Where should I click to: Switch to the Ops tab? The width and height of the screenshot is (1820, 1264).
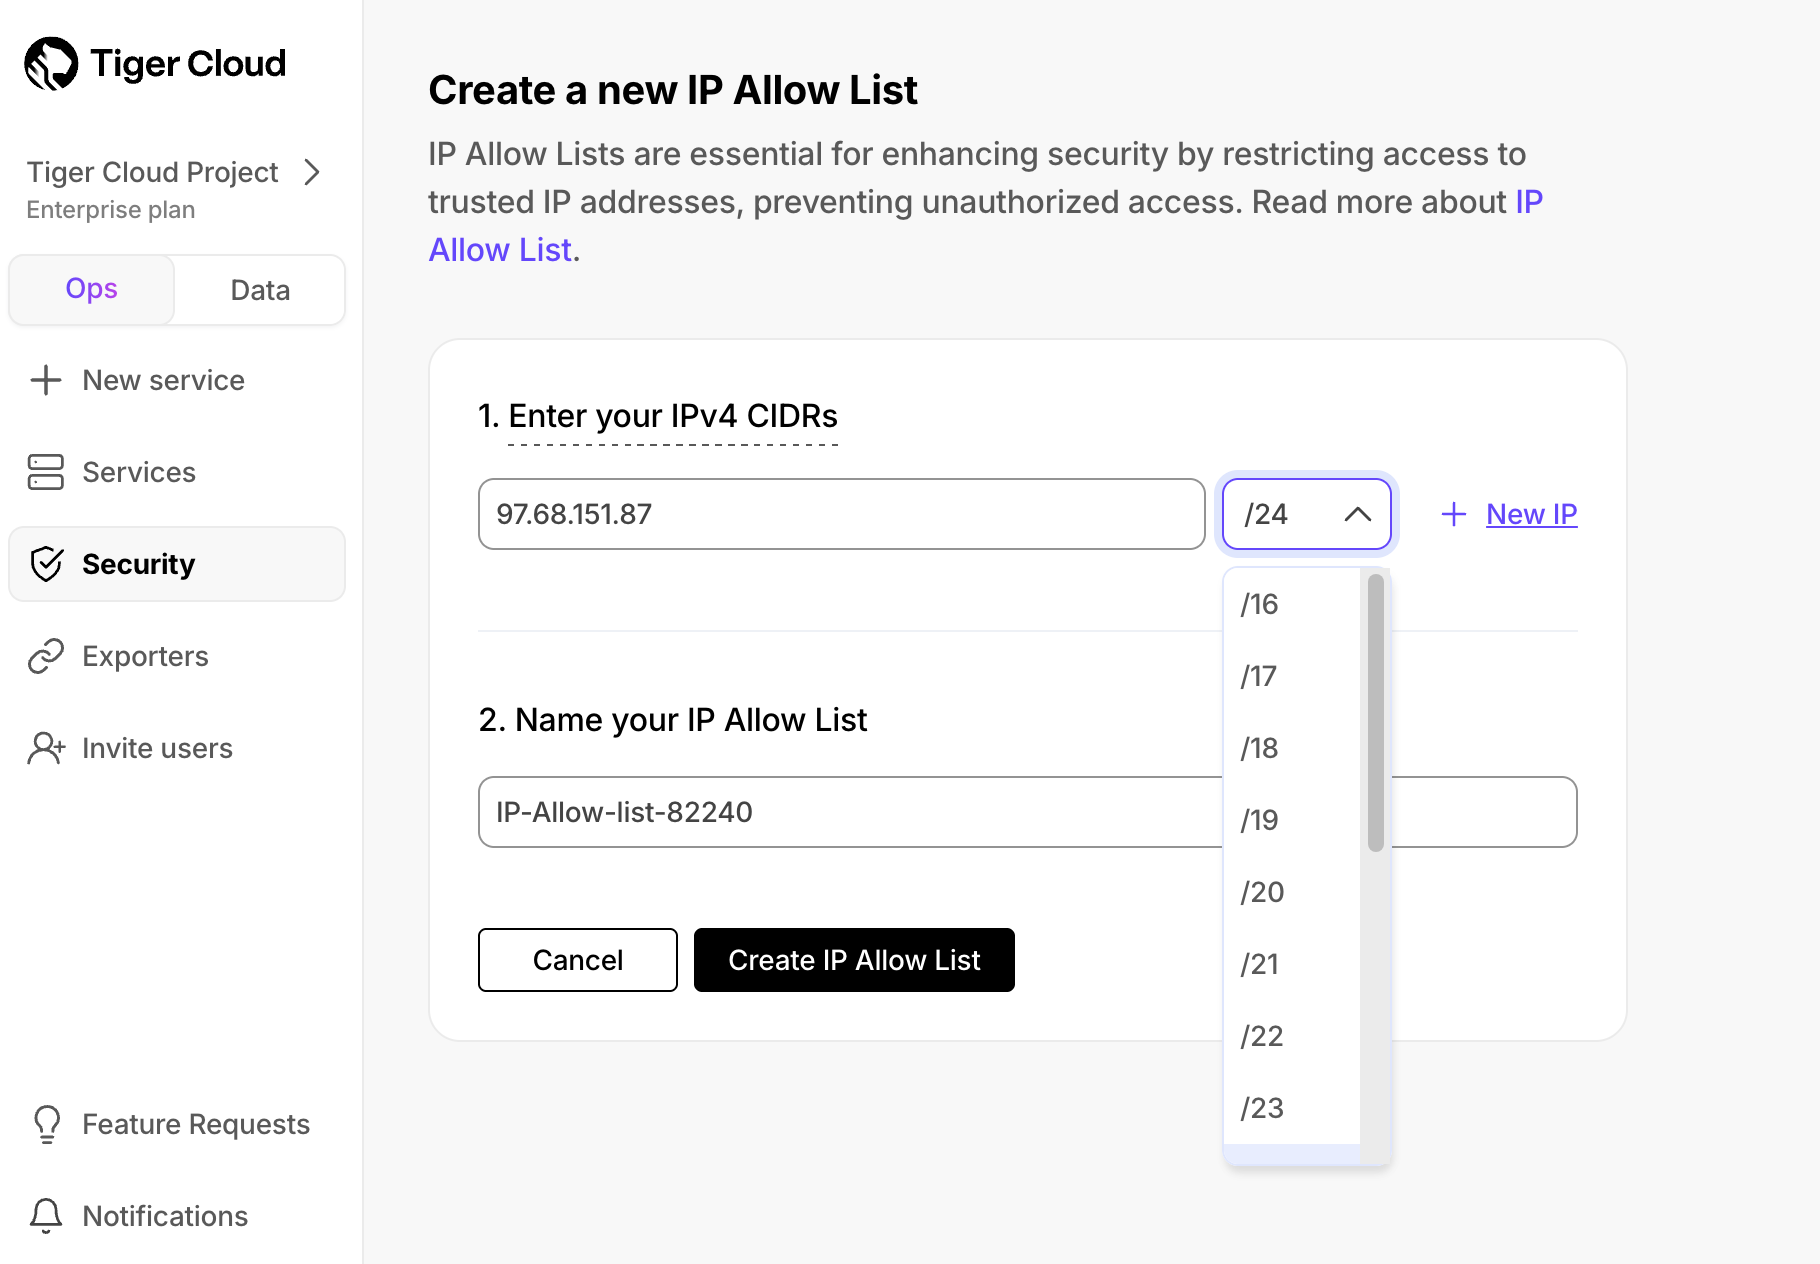click(92, 289)
